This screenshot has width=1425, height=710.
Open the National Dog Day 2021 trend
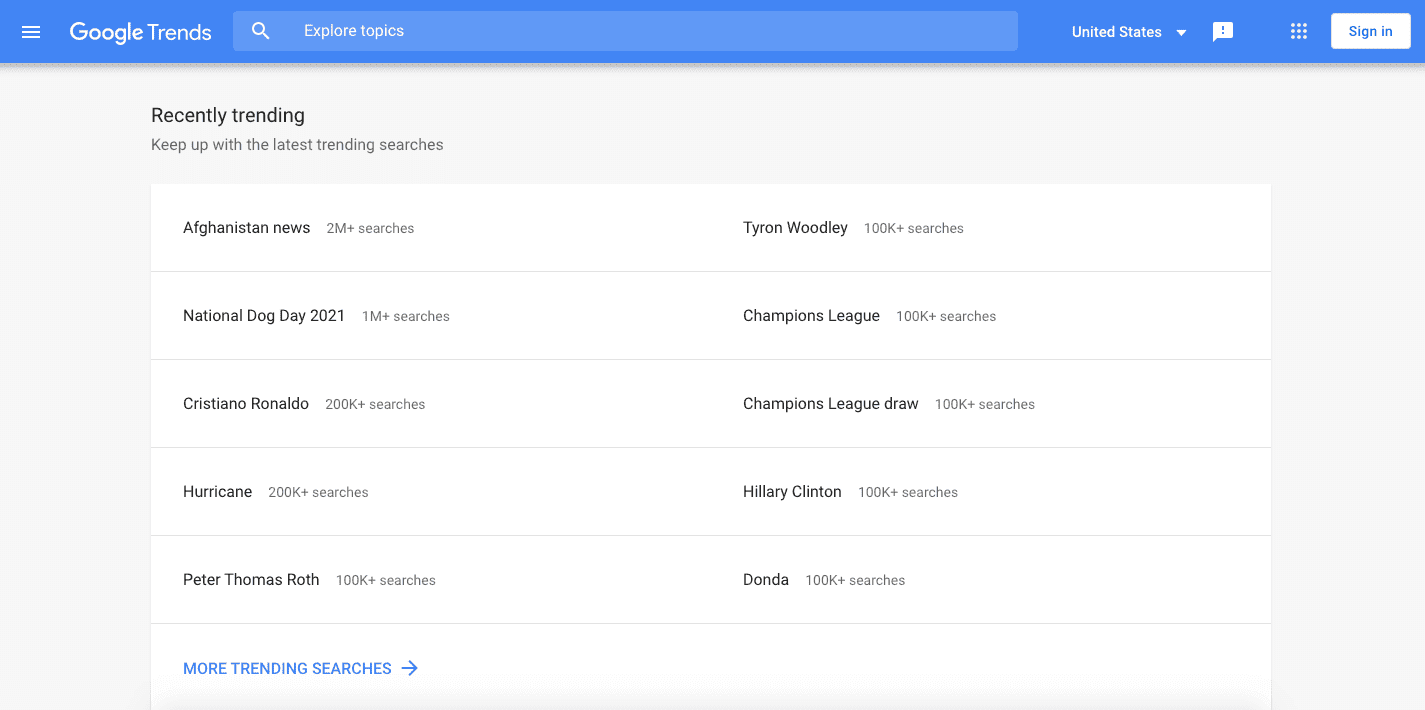(x=263, y=315)
